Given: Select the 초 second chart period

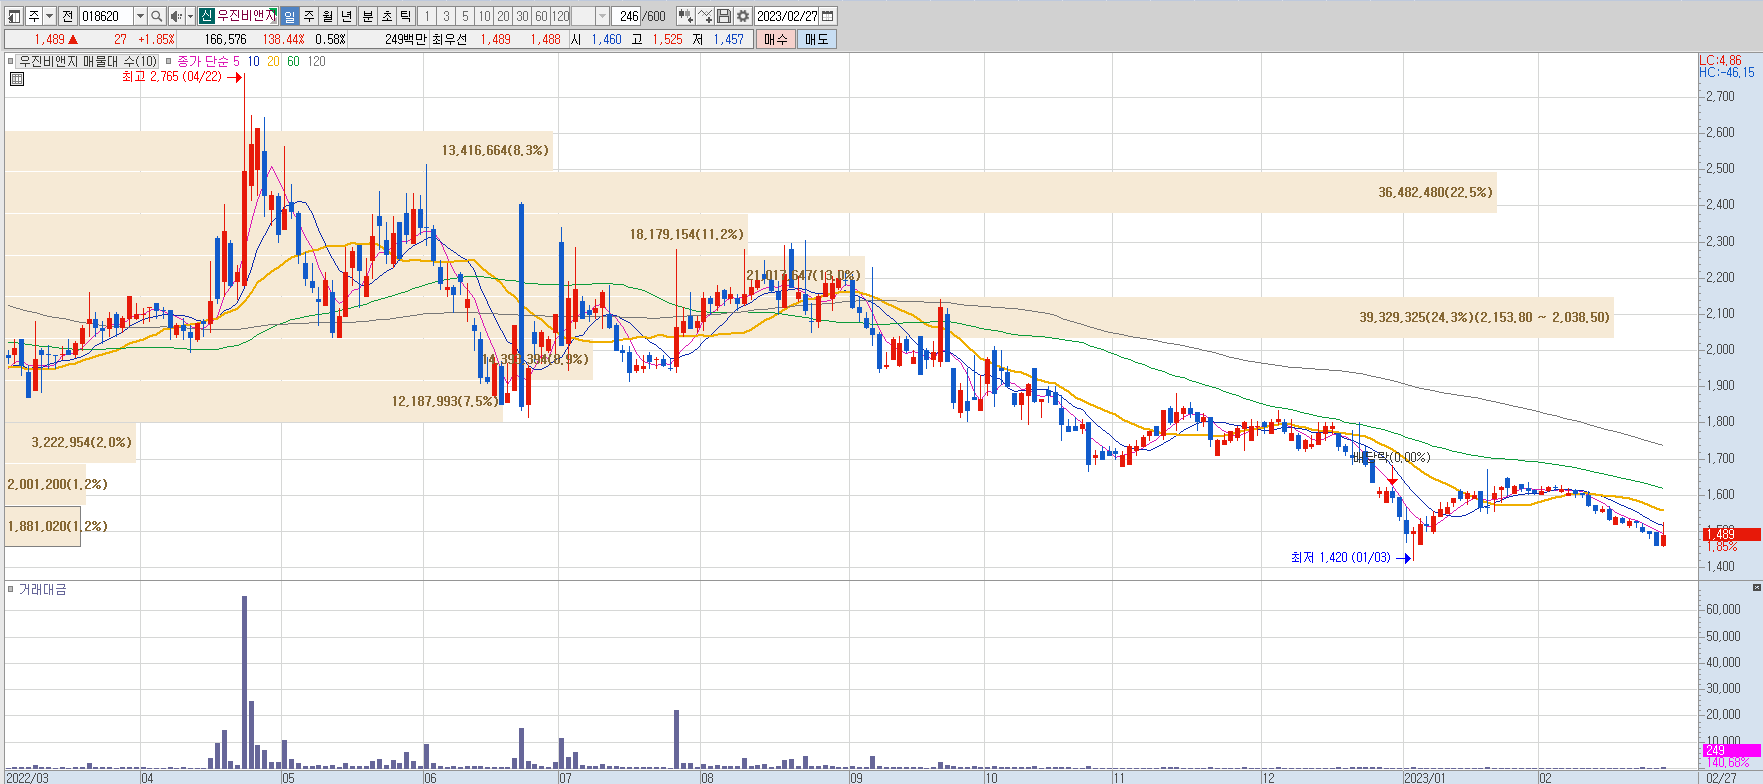Looking at the screenshot, I should [387, 16].
